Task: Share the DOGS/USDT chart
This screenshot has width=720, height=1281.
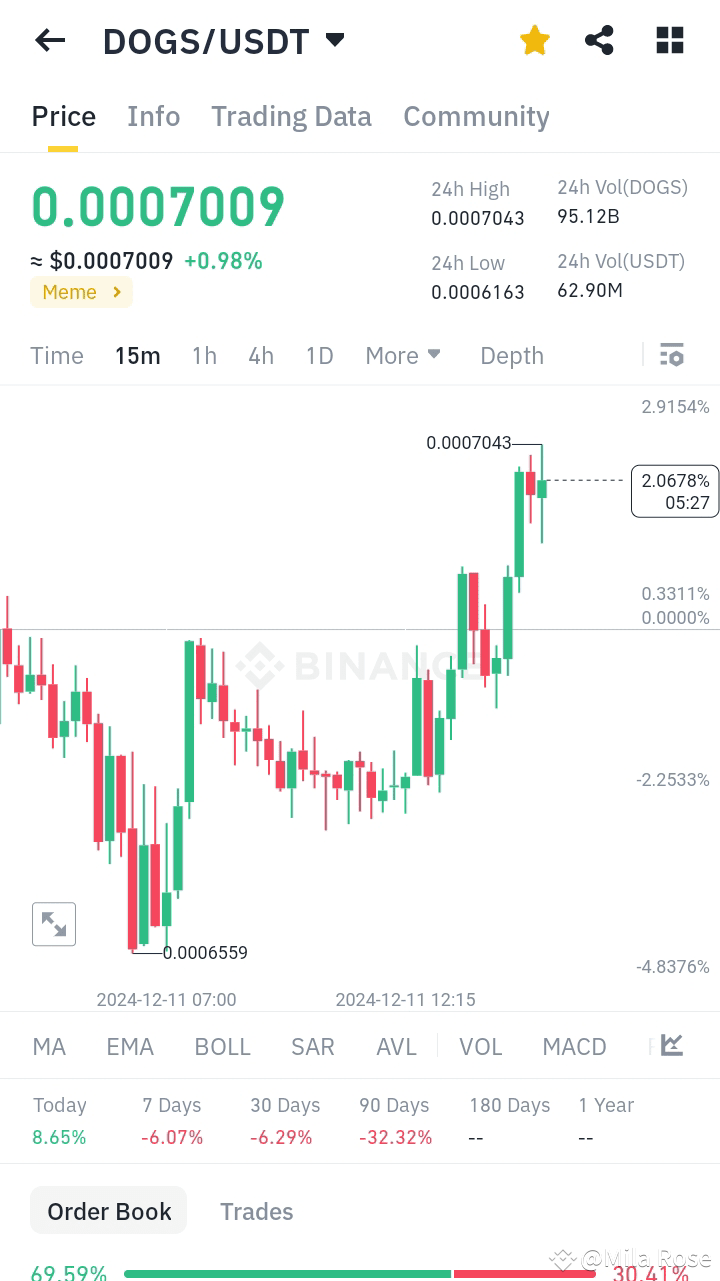Action: [x=599, y=40]
